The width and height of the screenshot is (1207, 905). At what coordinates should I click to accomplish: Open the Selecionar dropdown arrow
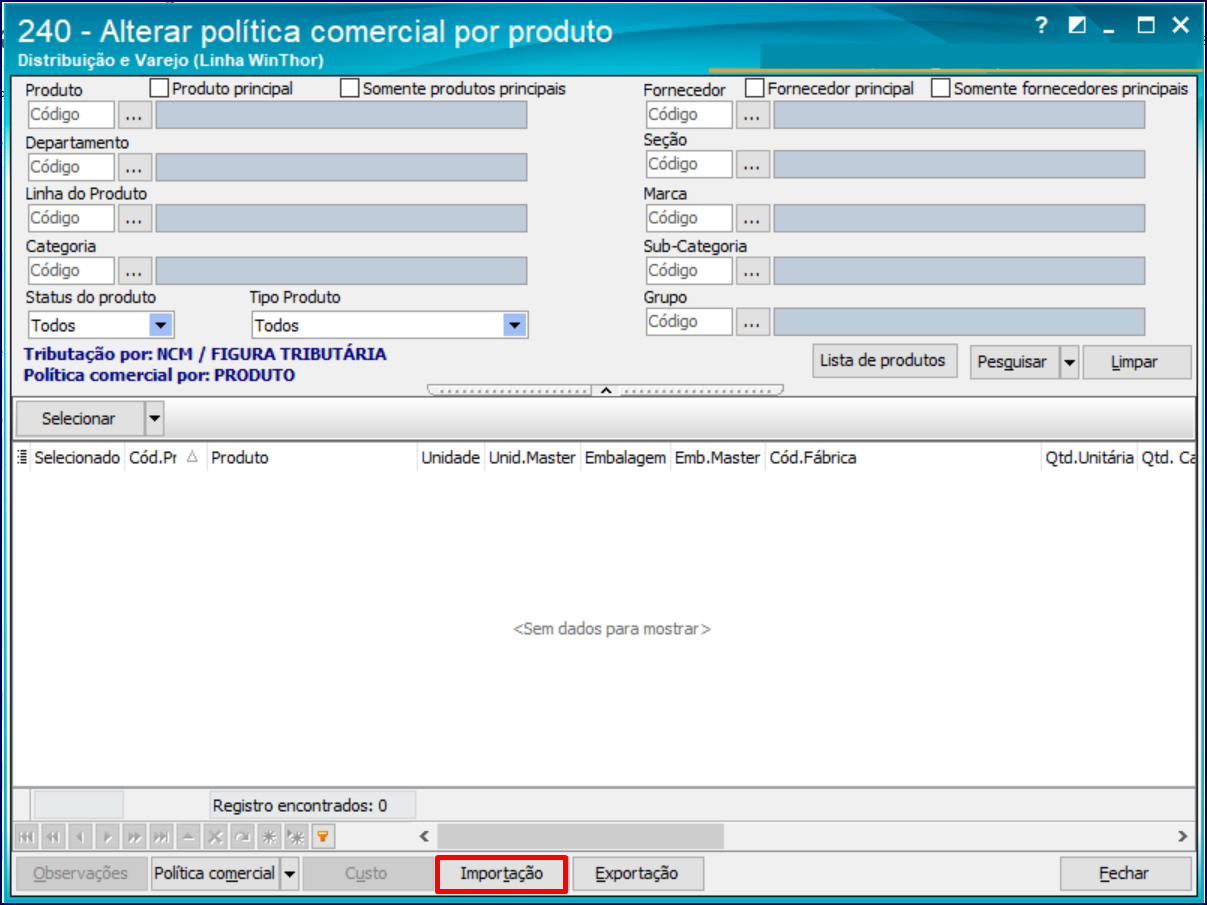click(154, 419)
